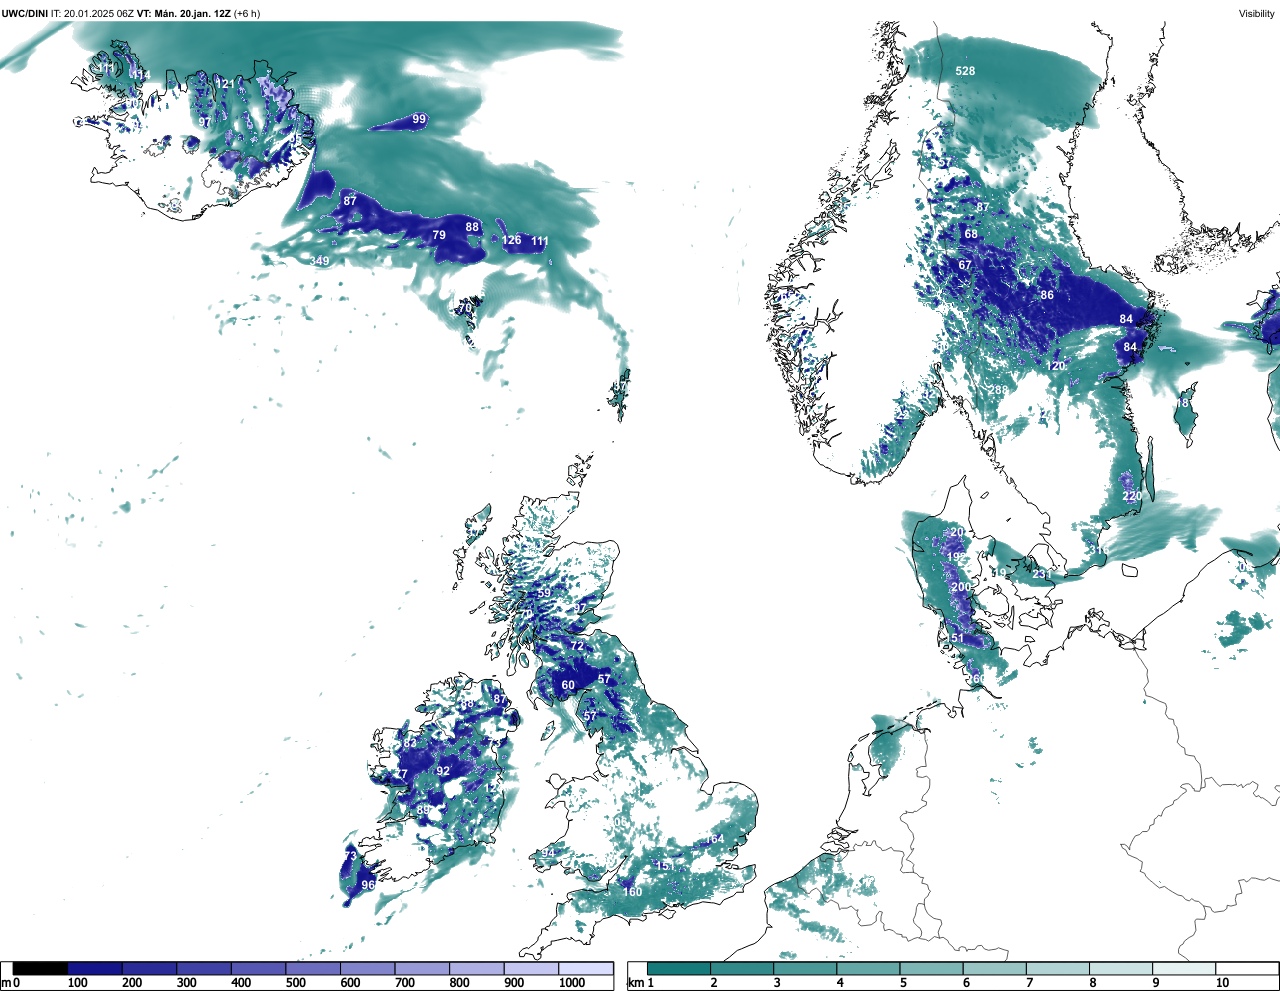The height and width of the screenshot is (991, 1280).
Task: Click the 2–3 km legend swatch
Action: tap(742, 969)
